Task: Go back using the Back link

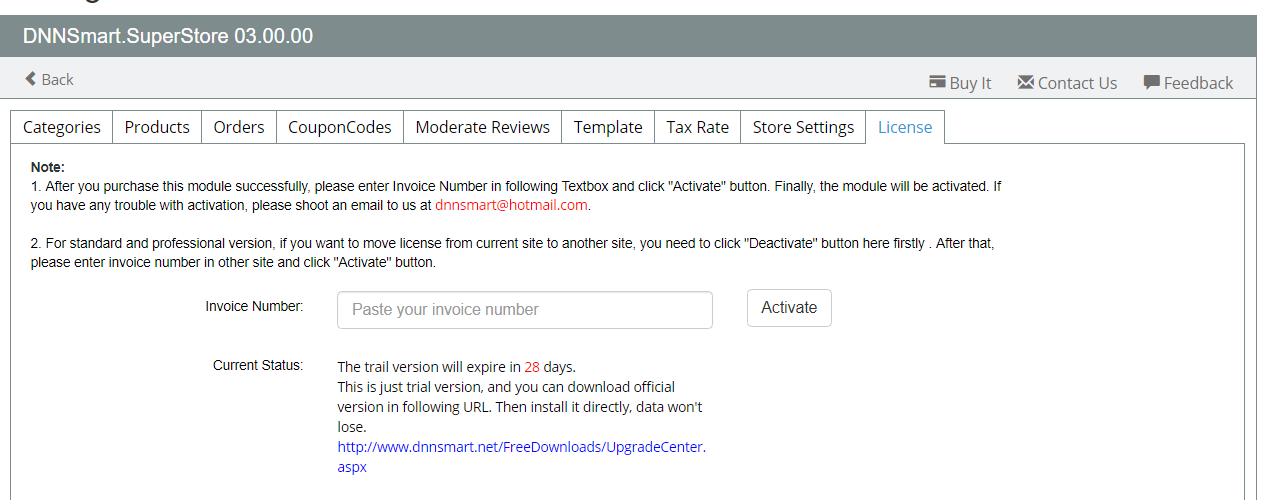Action: [49, 79]
